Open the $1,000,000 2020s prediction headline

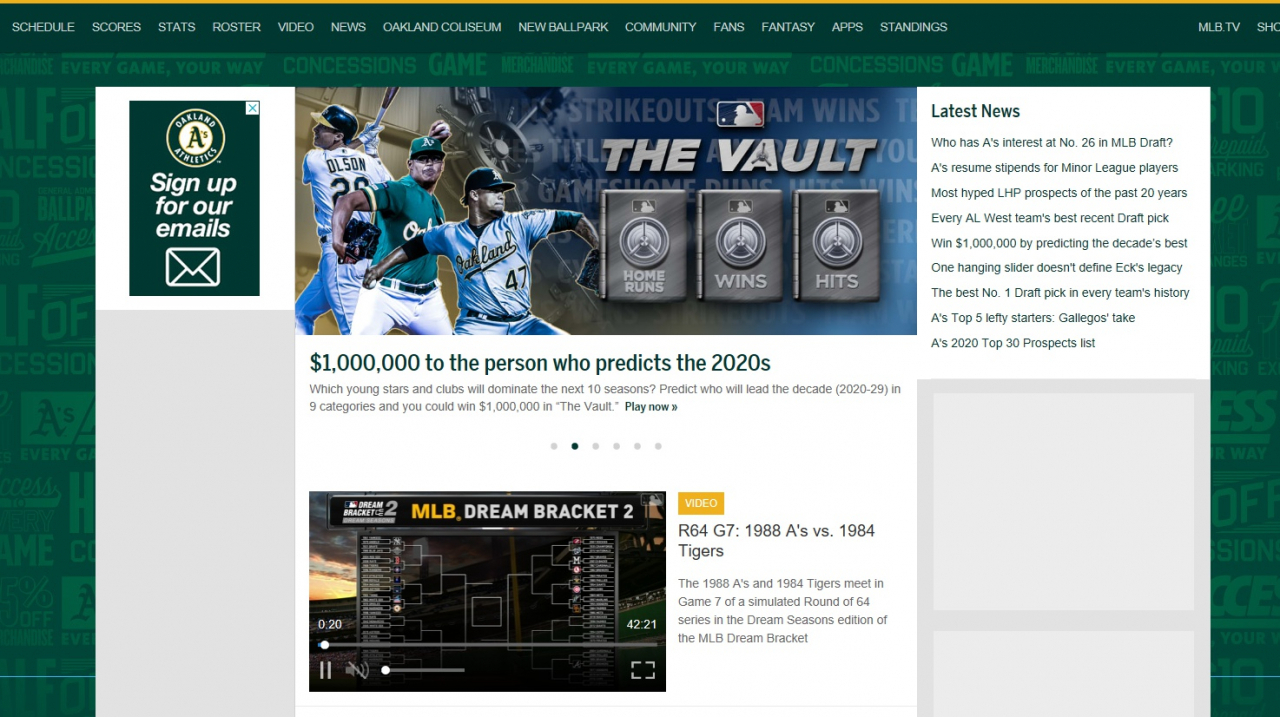tap(540, 362)
